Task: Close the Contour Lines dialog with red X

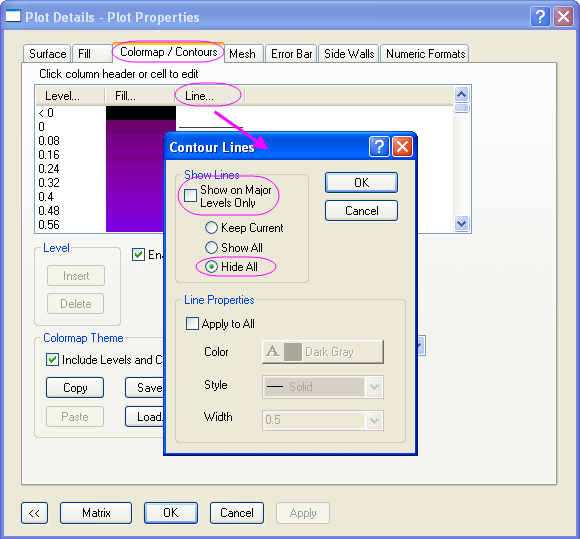Action: [x=402, y=147]
